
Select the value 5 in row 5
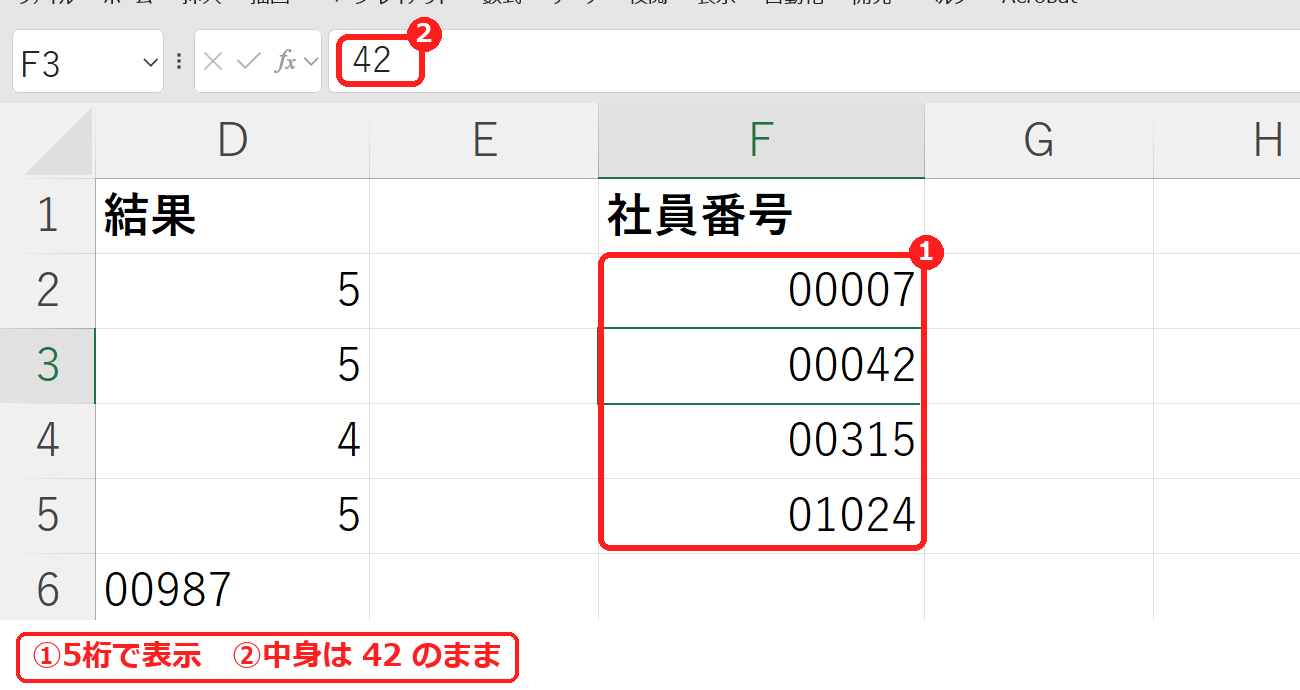coord(232,516)
